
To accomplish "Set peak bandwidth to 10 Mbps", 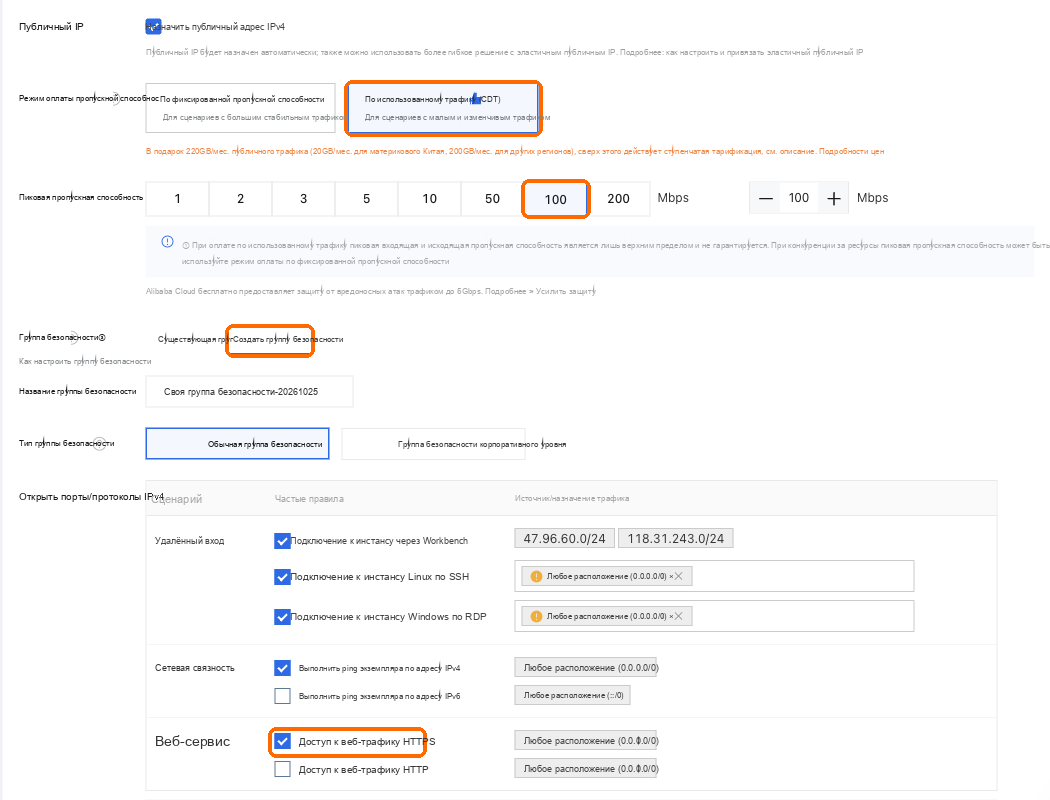I will point(429,199).
